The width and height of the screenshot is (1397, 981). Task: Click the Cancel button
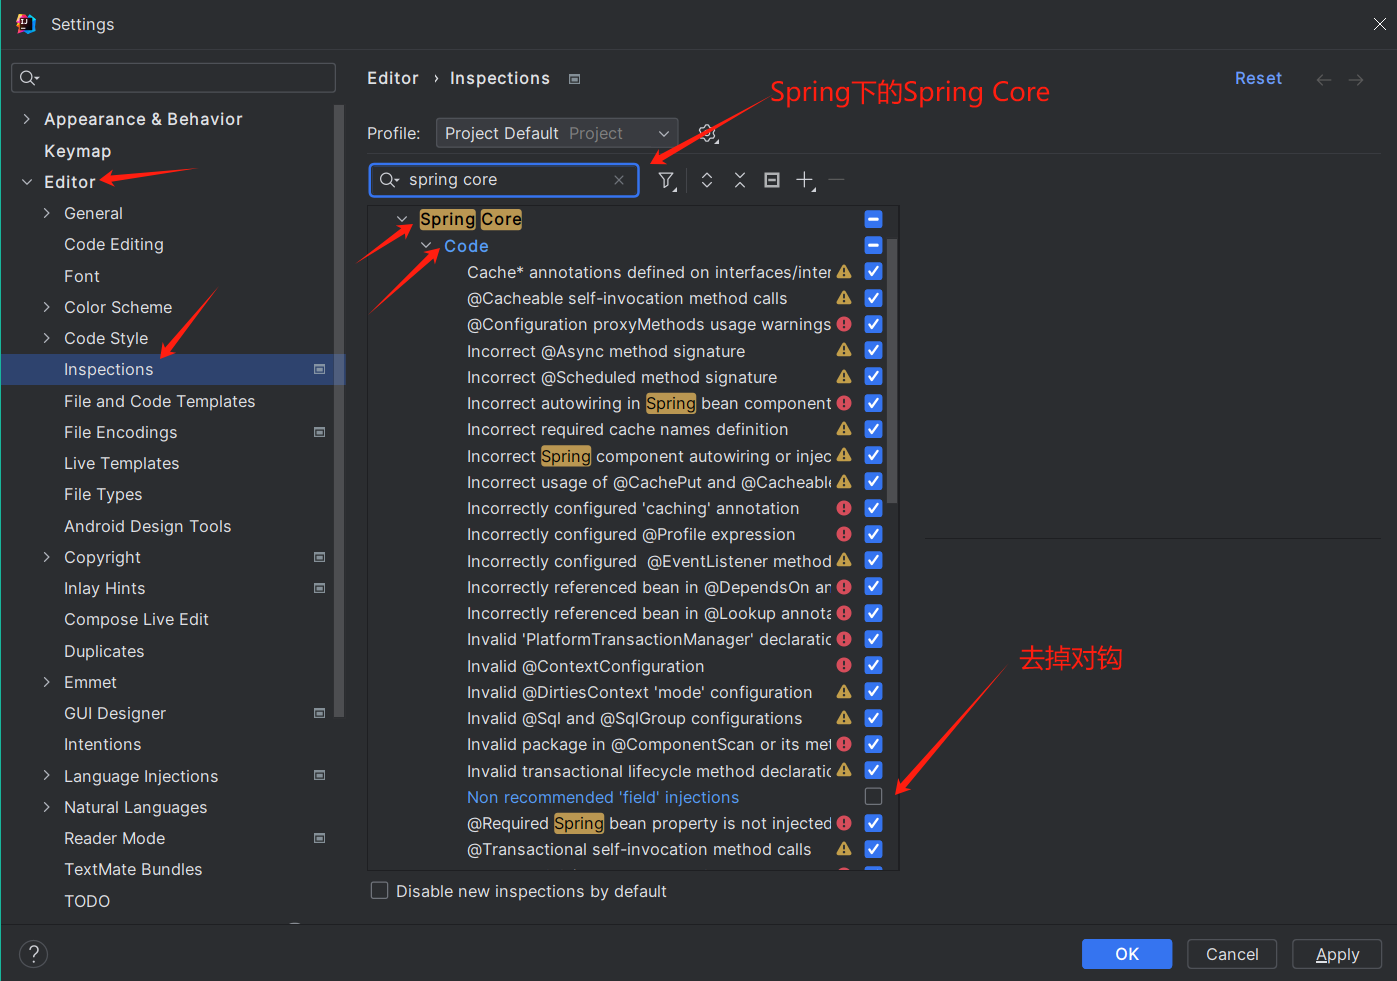(x=1232, y=954)
